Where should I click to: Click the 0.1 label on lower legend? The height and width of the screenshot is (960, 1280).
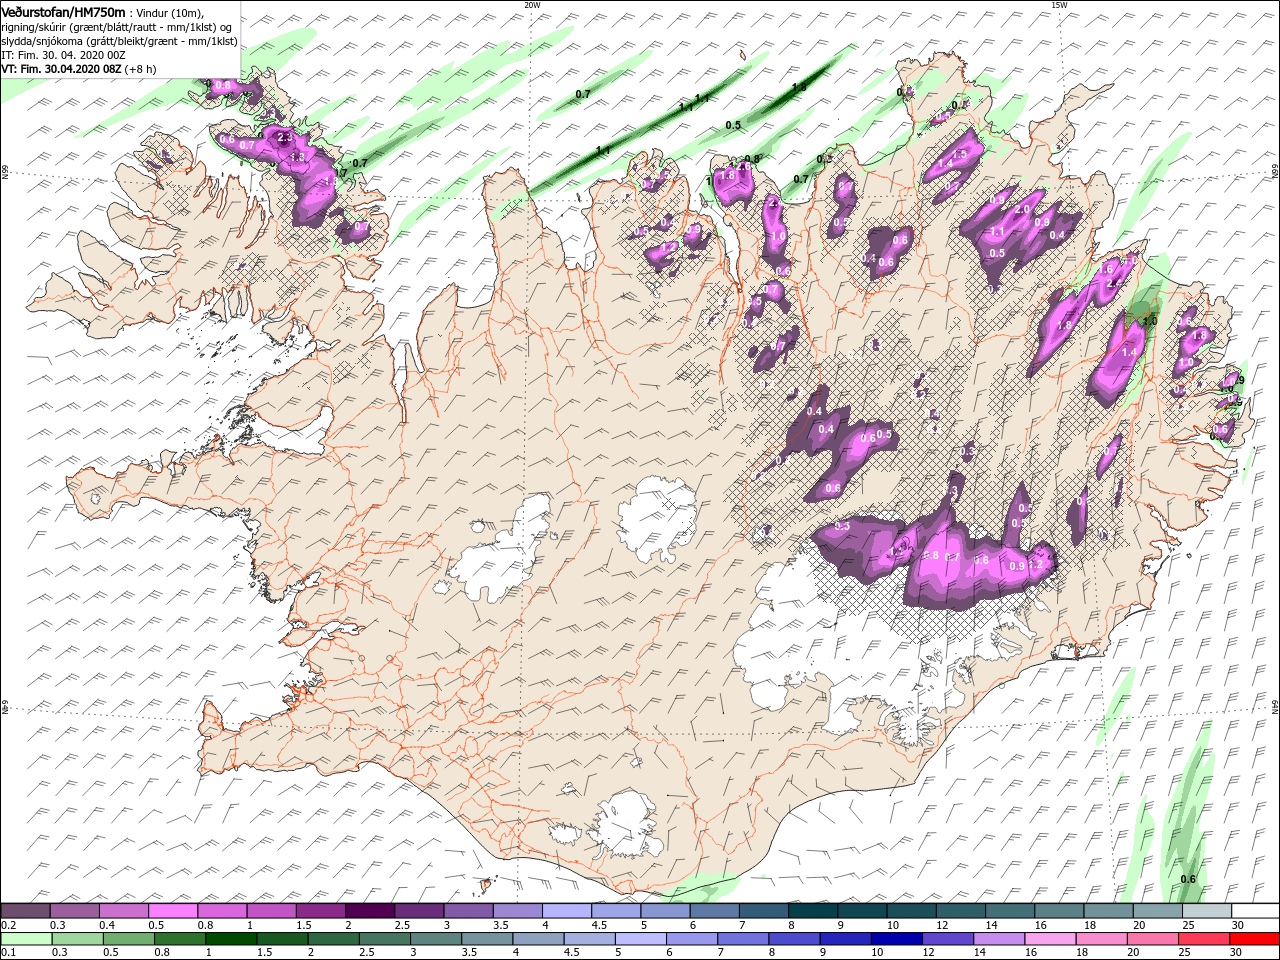click(7, 954)
